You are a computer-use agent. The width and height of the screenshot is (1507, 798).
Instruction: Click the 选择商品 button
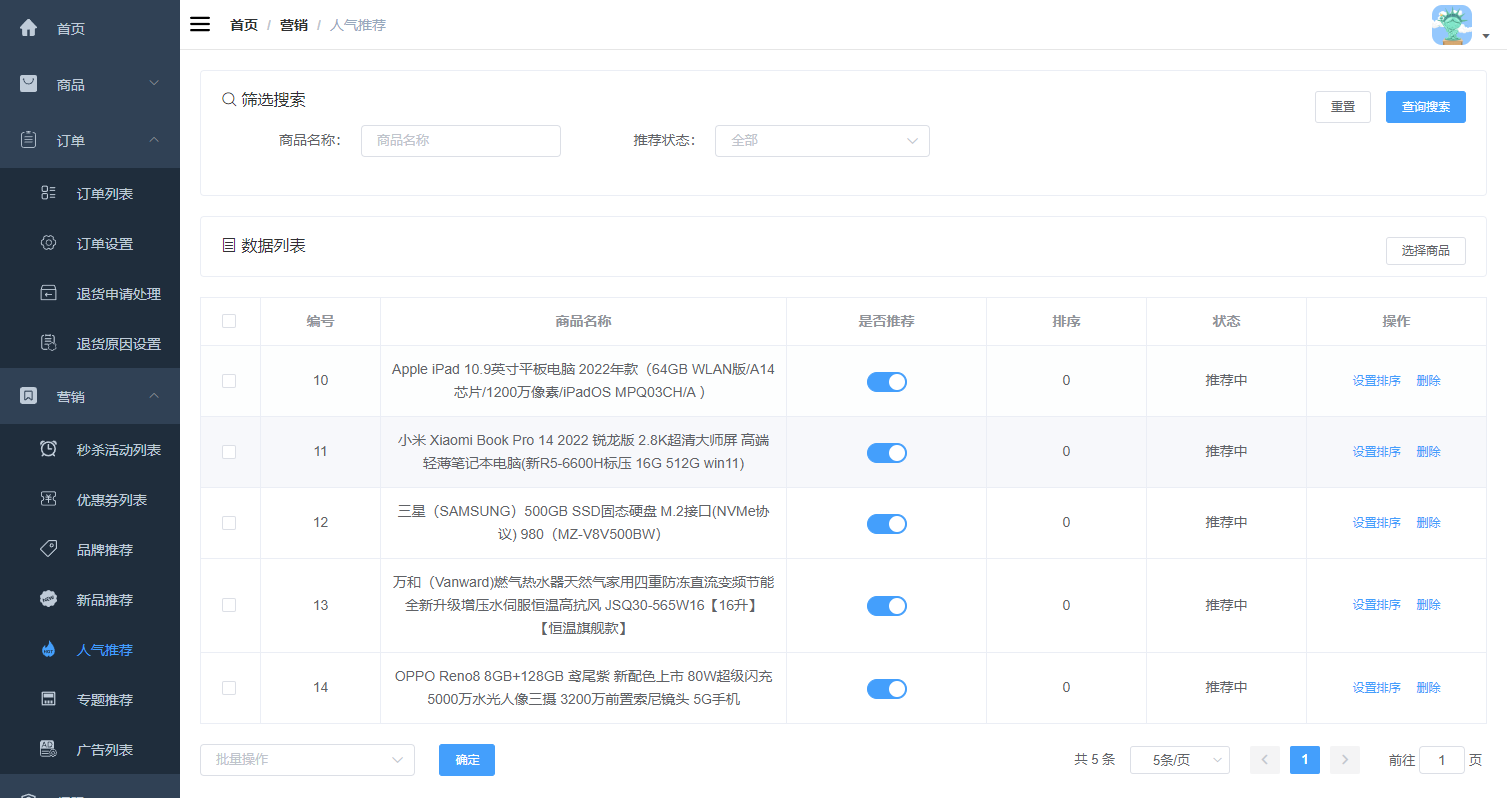[x=1426, y=251]
